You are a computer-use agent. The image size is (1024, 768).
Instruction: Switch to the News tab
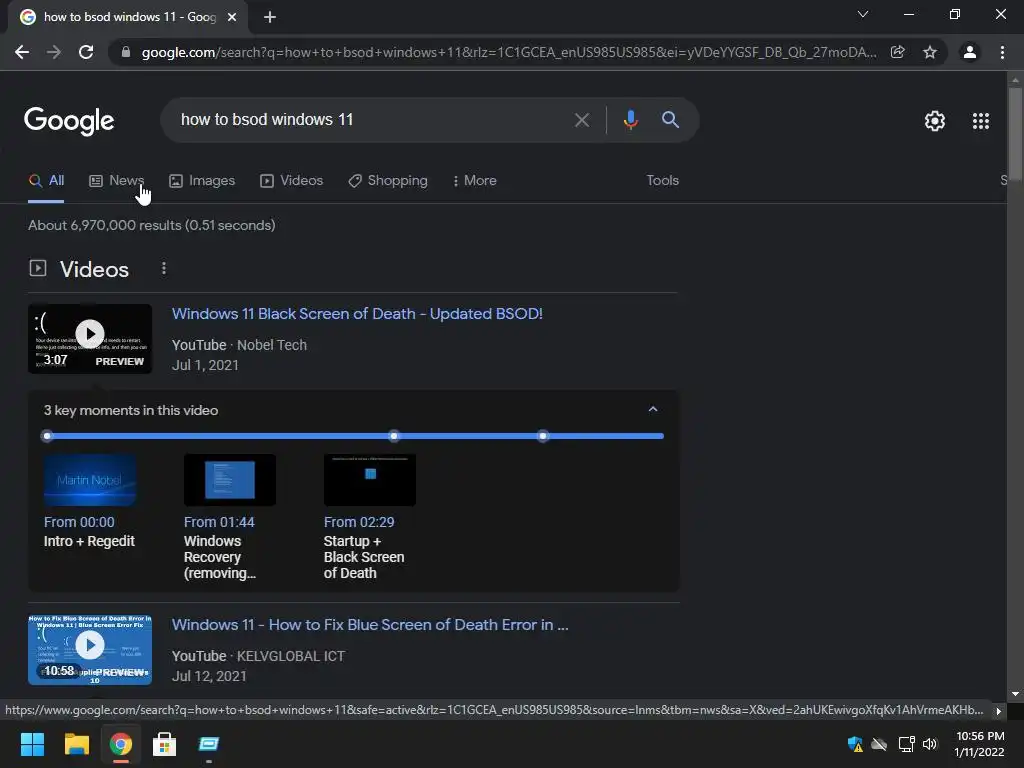coord(116,181)
